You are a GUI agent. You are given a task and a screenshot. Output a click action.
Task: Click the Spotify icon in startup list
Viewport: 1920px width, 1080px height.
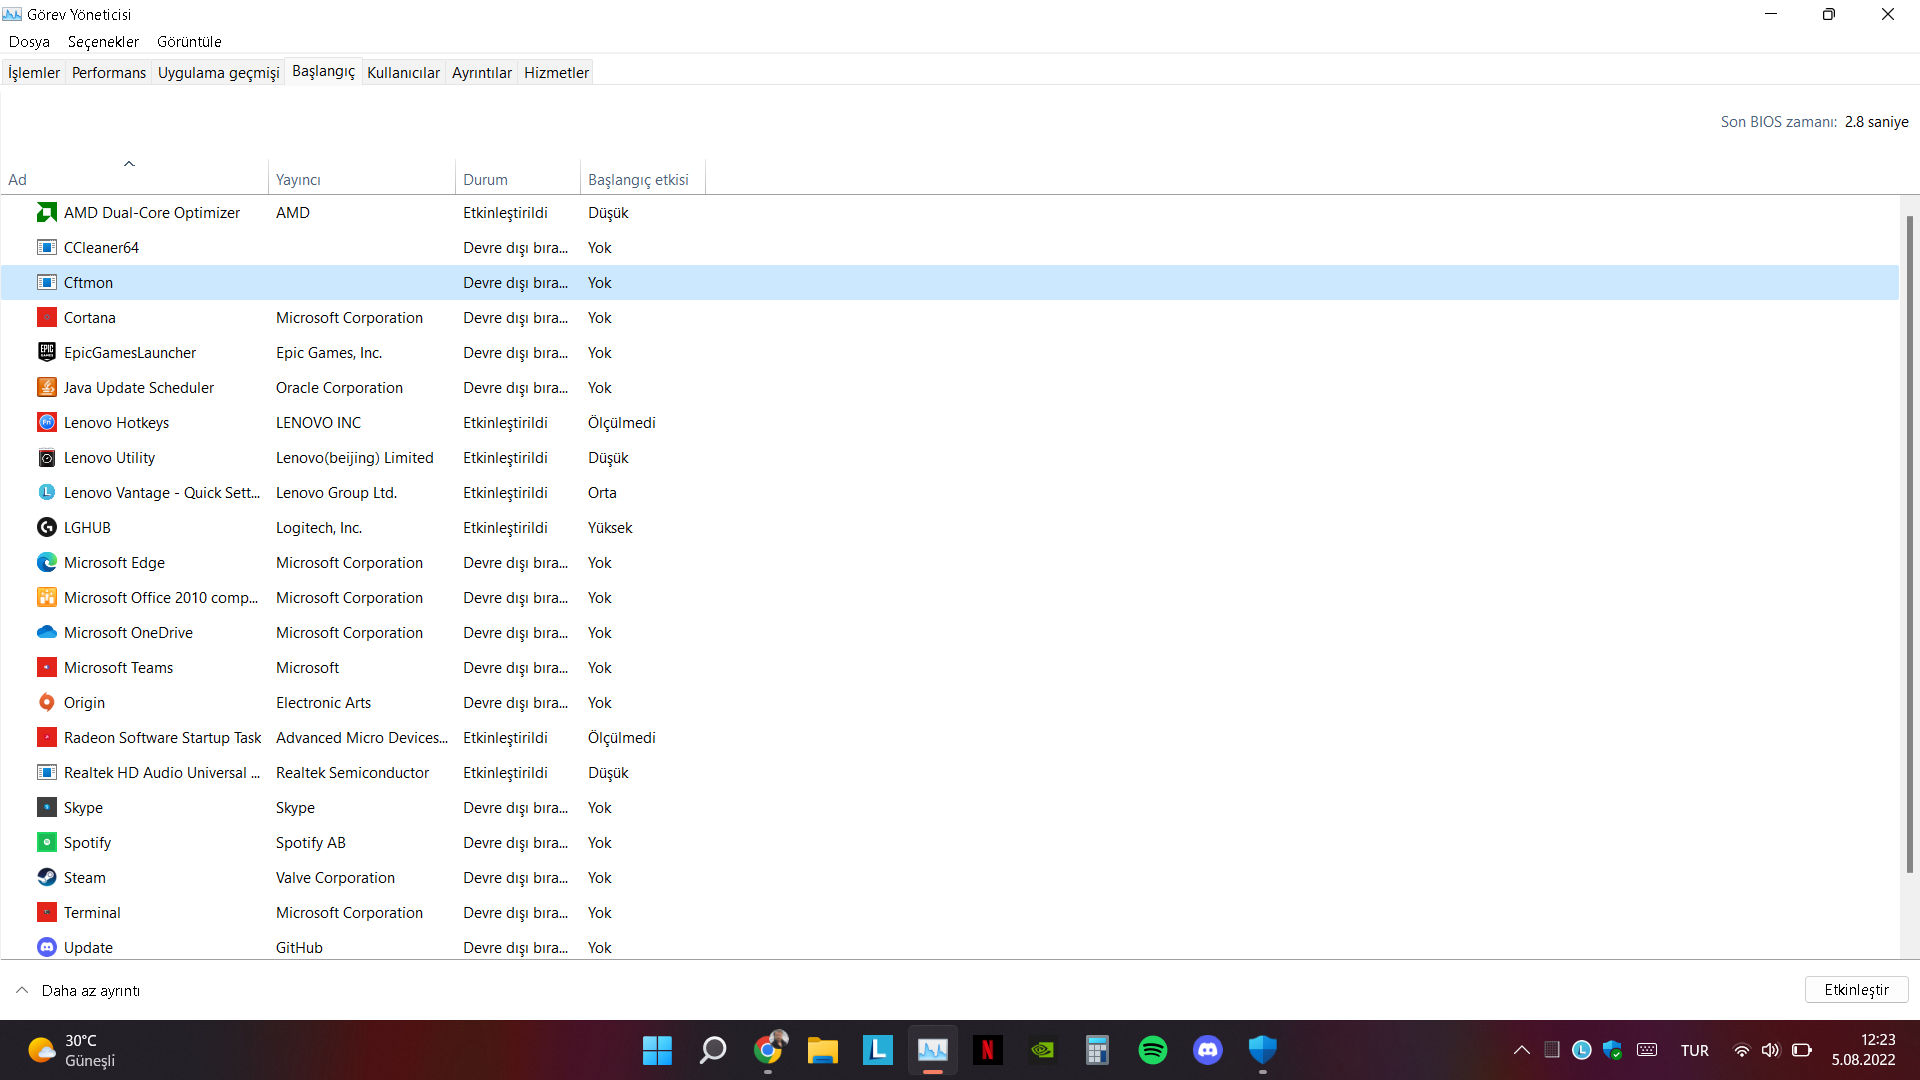pos(47,842)
